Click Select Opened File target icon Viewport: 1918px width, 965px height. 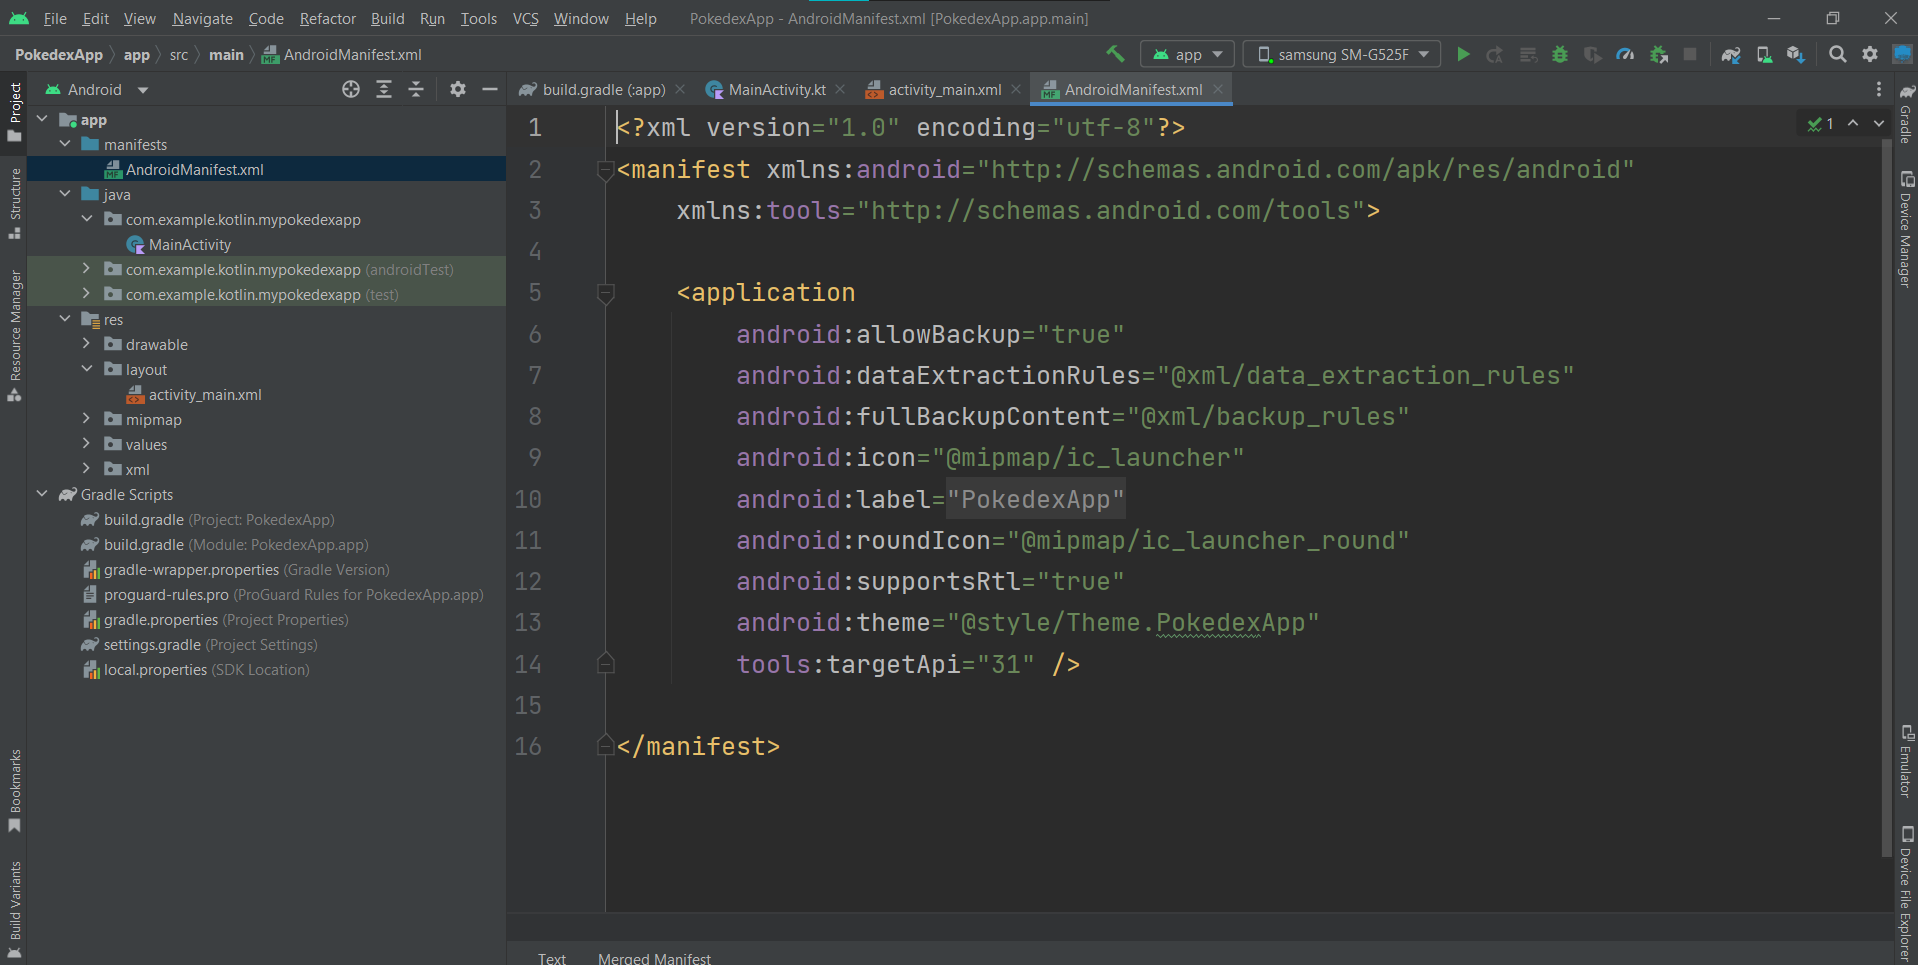coord(351,90)
